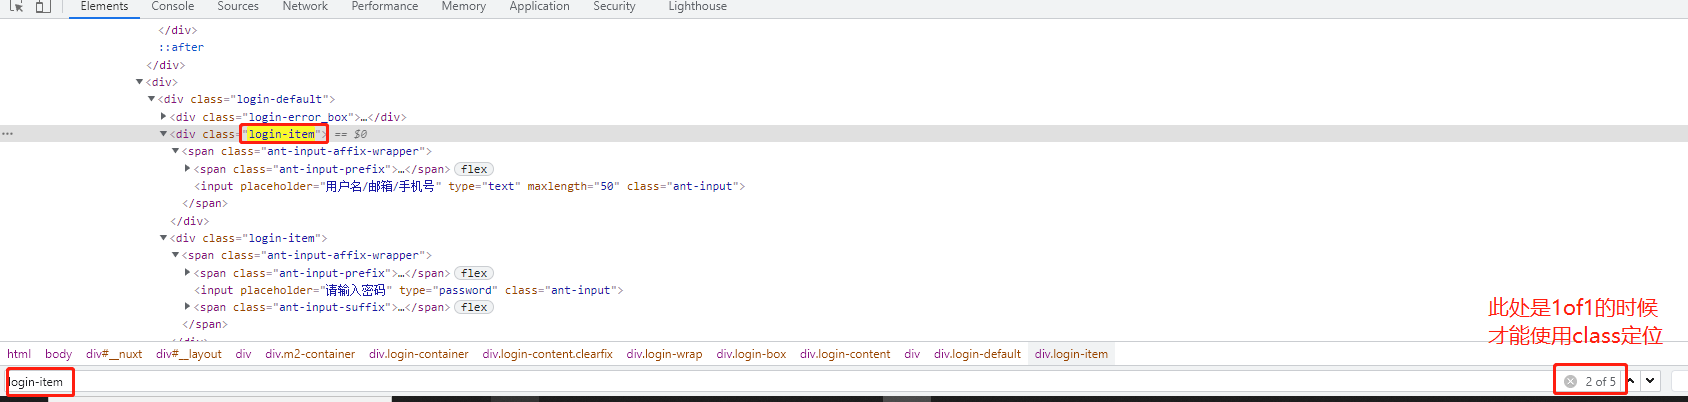This screenshot has width=1688, height=402.
Task: Expand the ant-input-suffix span node
Action: [187, 307]
